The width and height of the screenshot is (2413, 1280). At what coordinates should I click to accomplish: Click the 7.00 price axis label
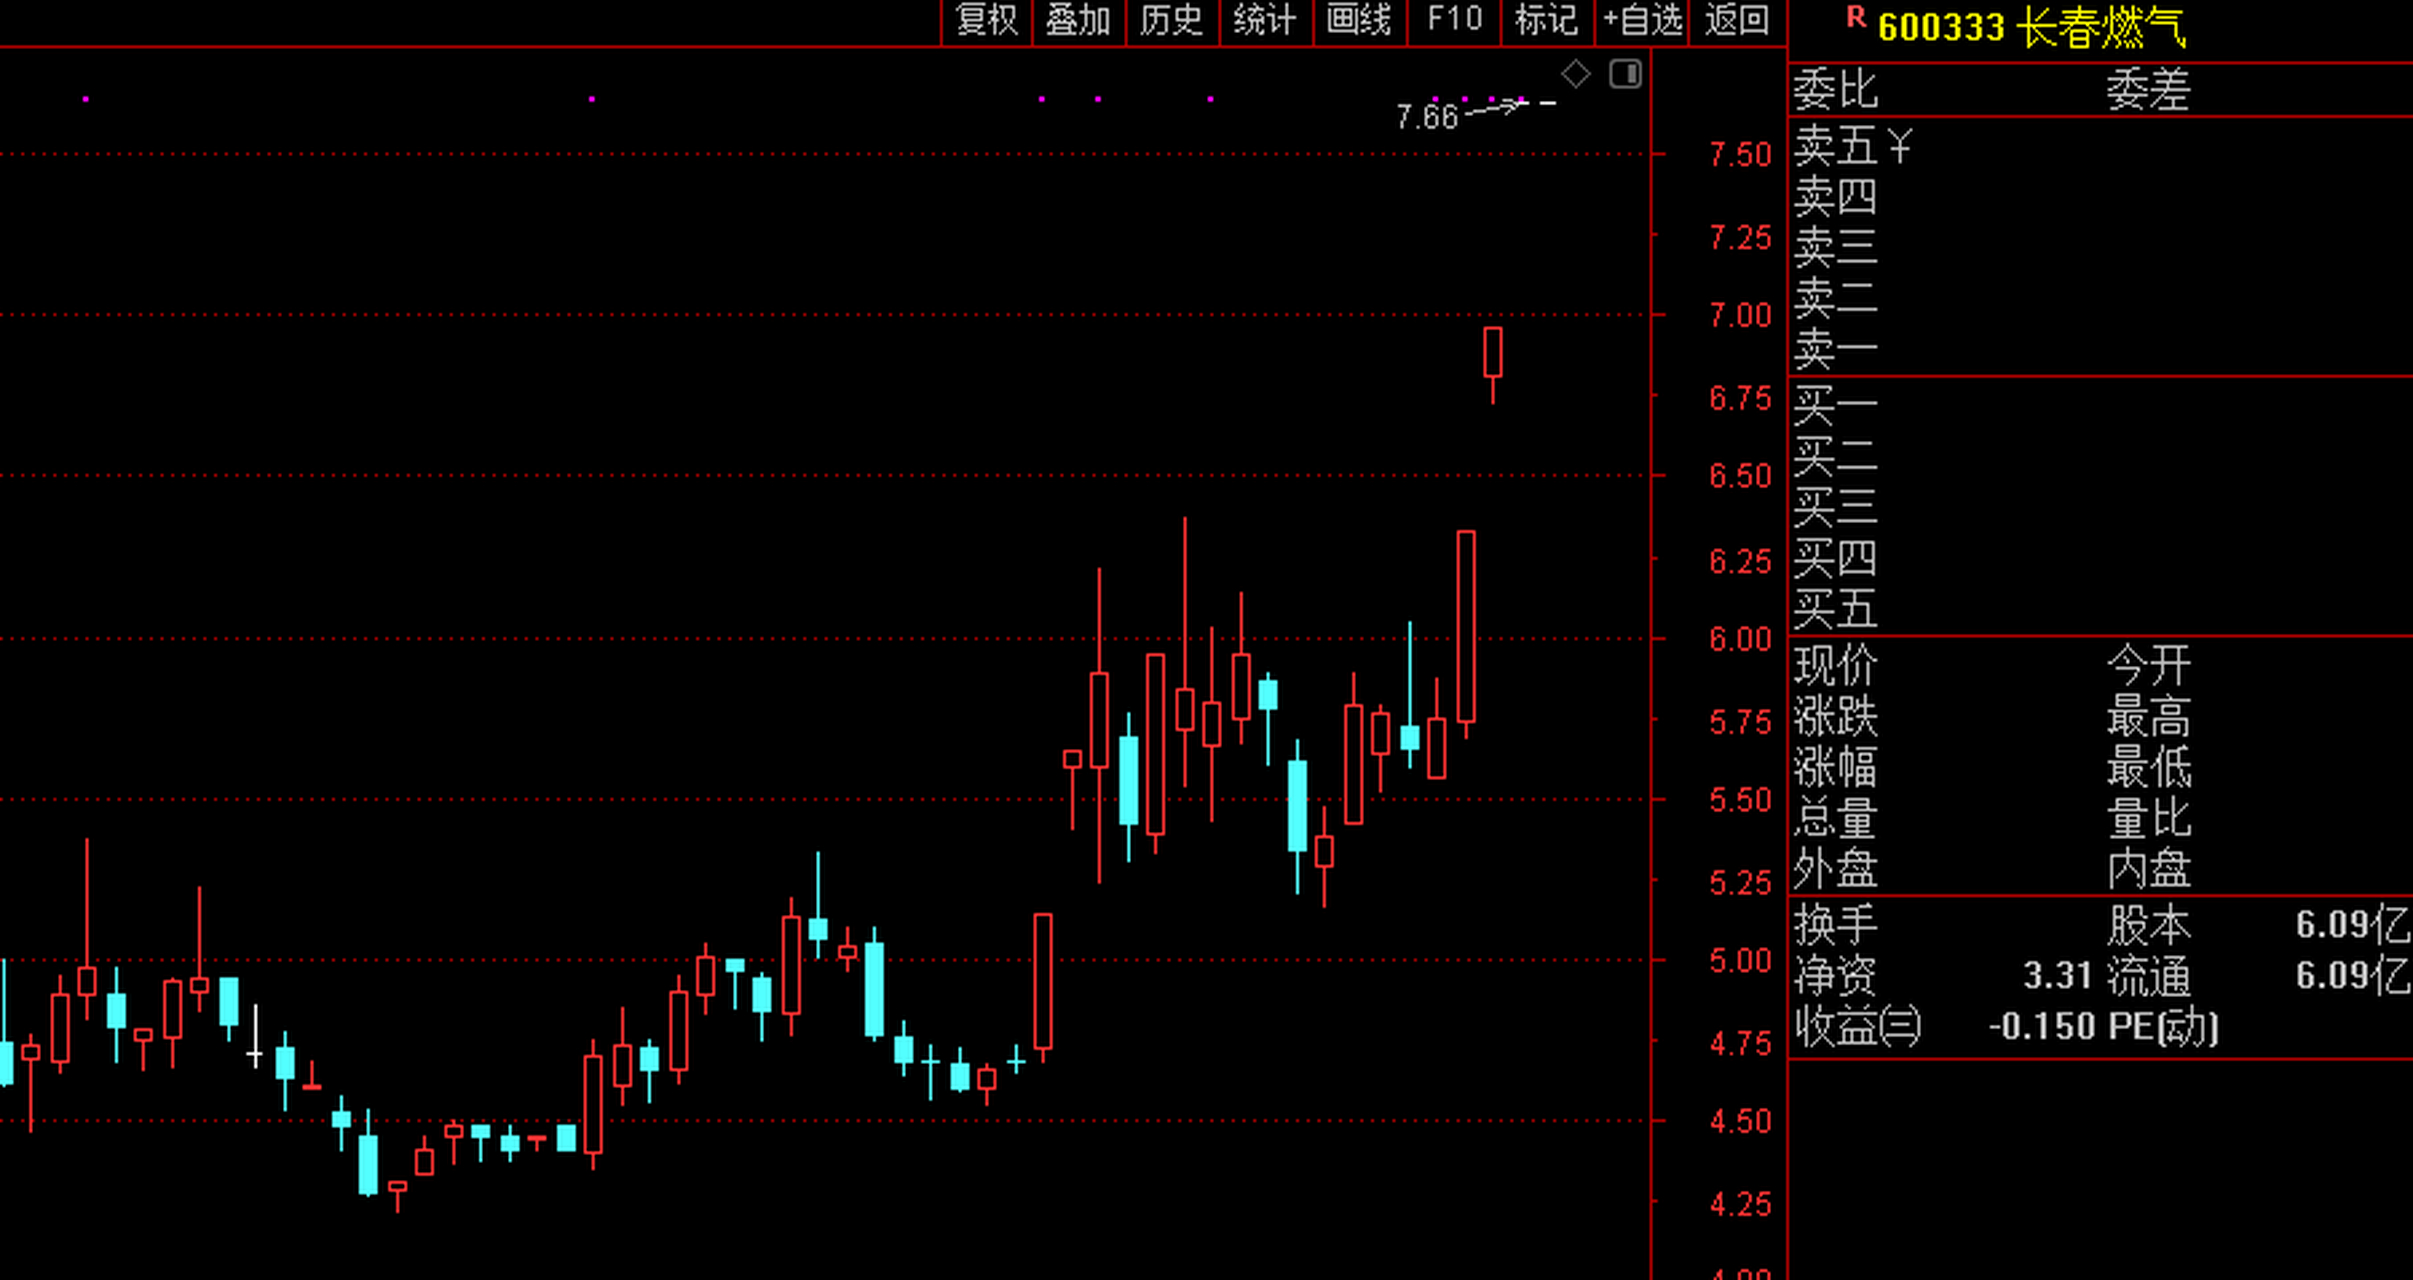coord(1740,315)
